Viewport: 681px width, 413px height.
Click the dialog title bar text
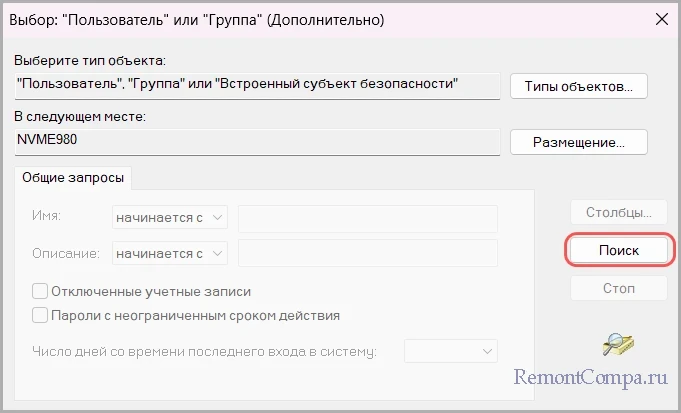(x=197, y=20)
